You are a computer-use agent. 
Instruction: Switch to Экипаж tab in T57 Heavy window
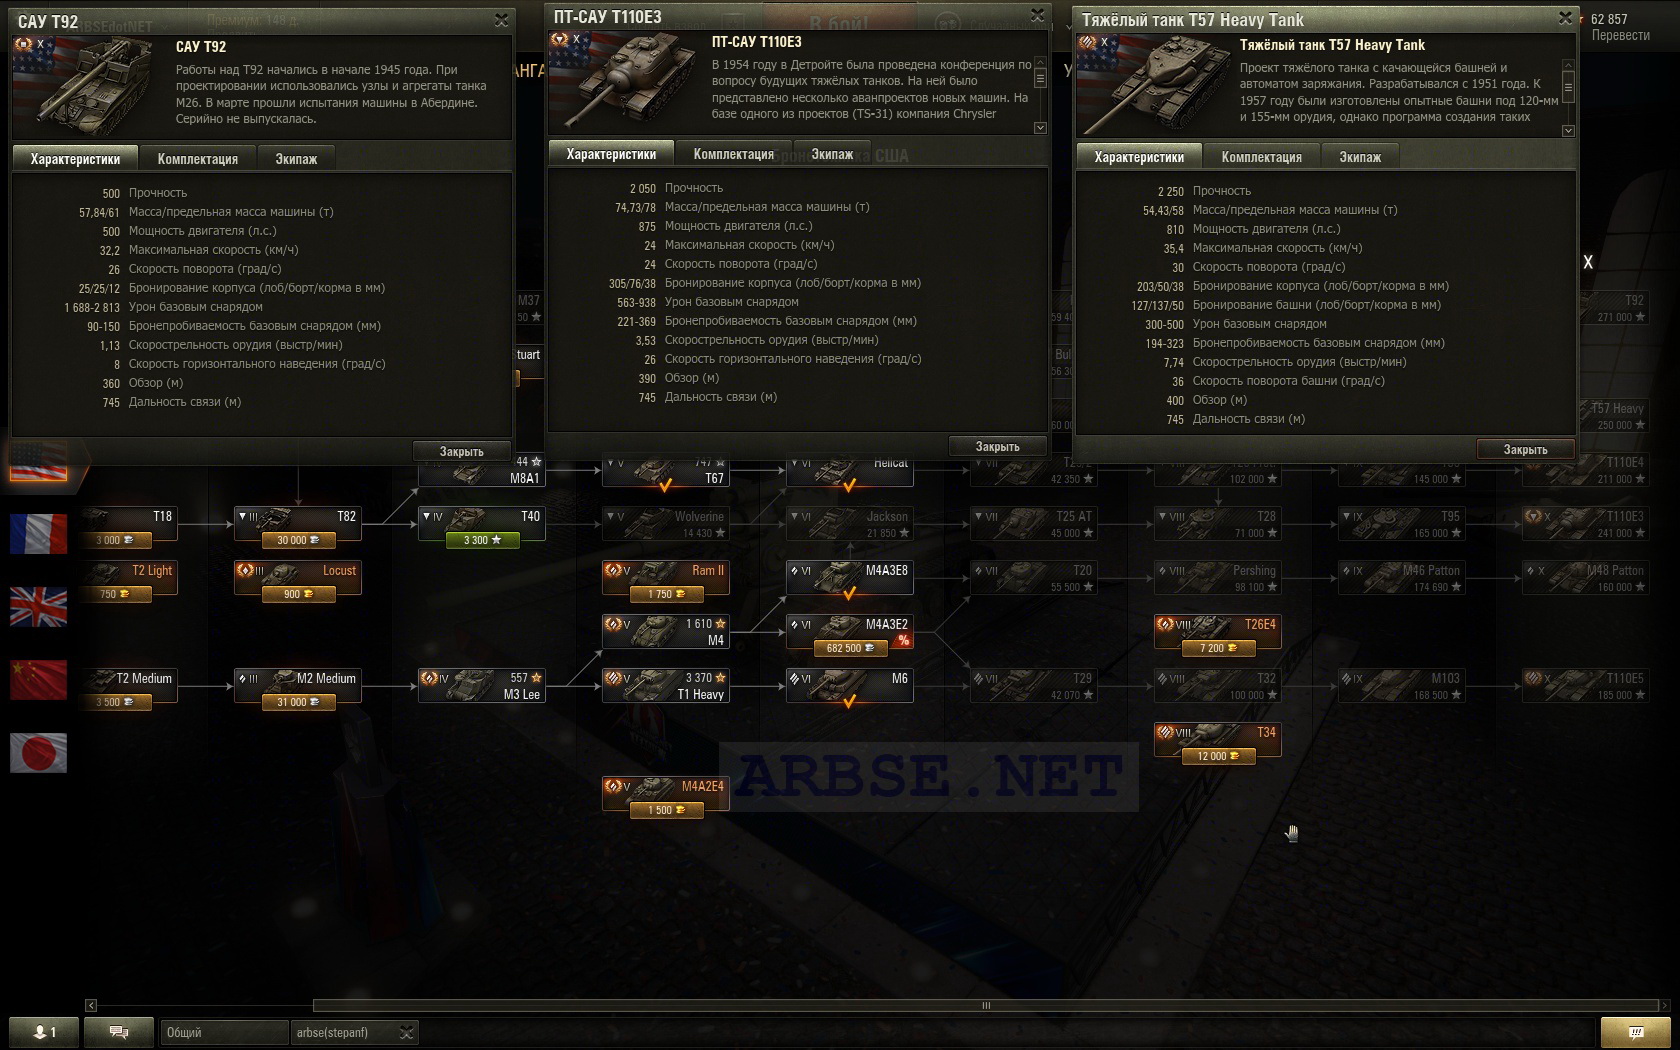point(1360,157)
